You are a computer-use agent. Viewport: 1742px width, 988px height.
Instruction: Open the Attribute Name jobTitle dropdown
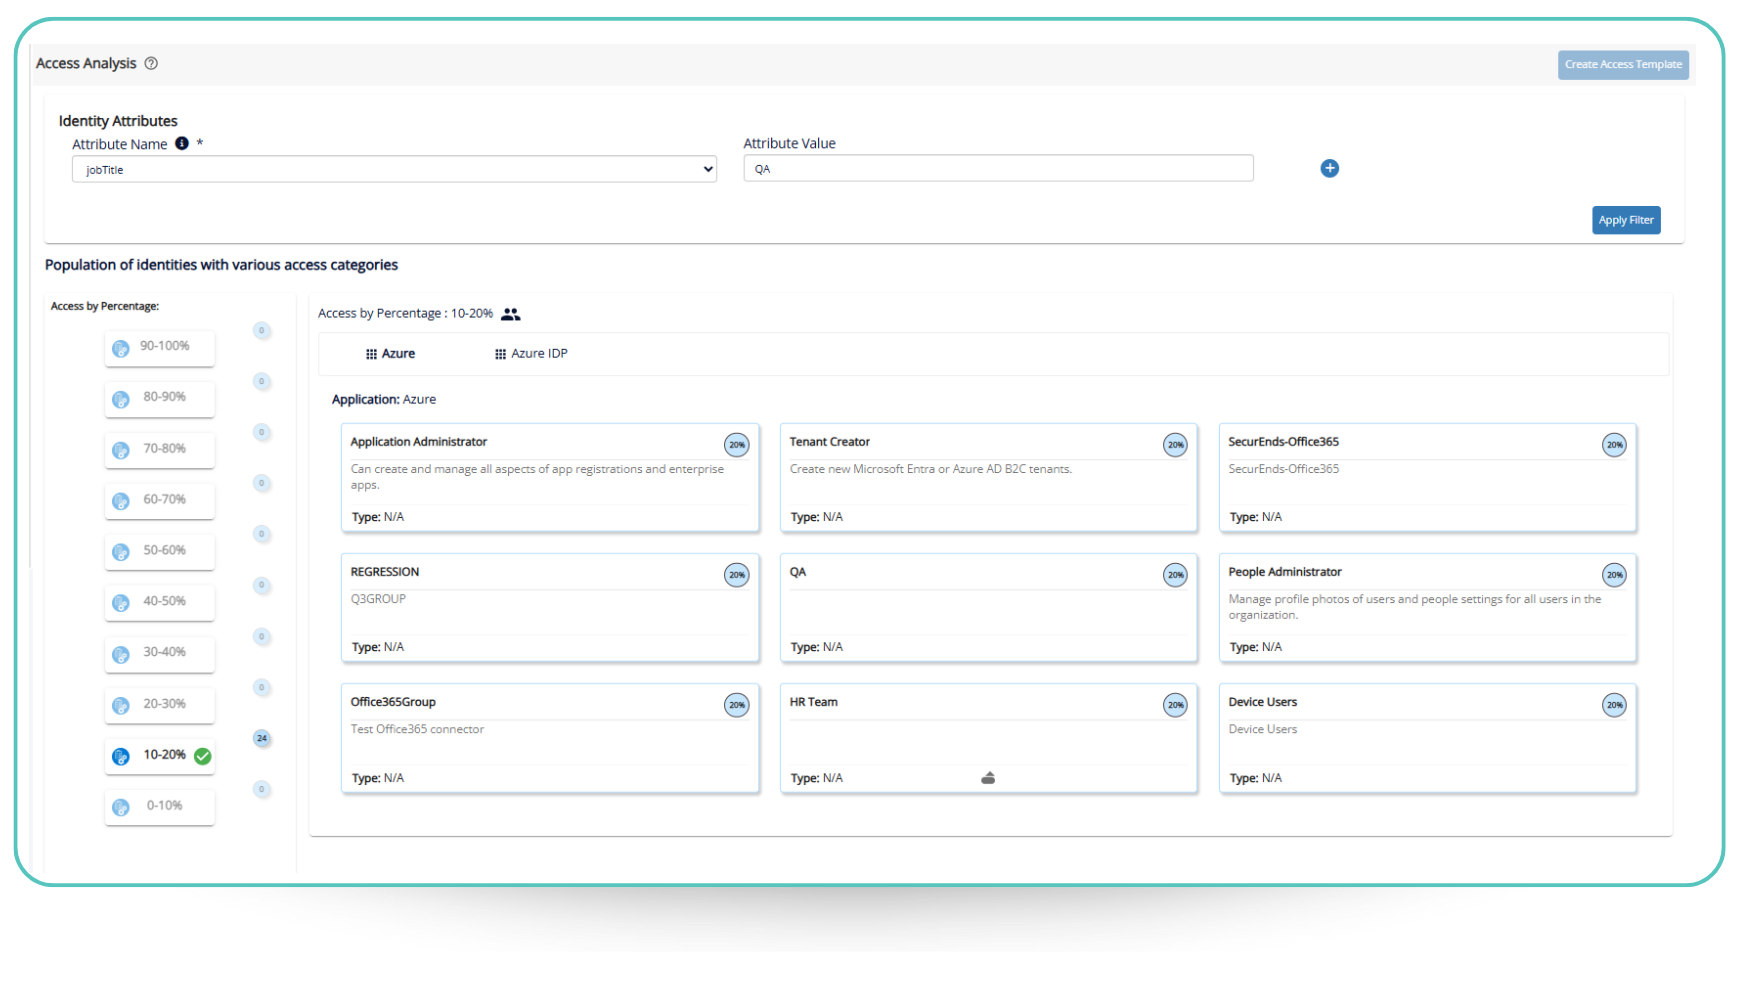pos(394,169)
